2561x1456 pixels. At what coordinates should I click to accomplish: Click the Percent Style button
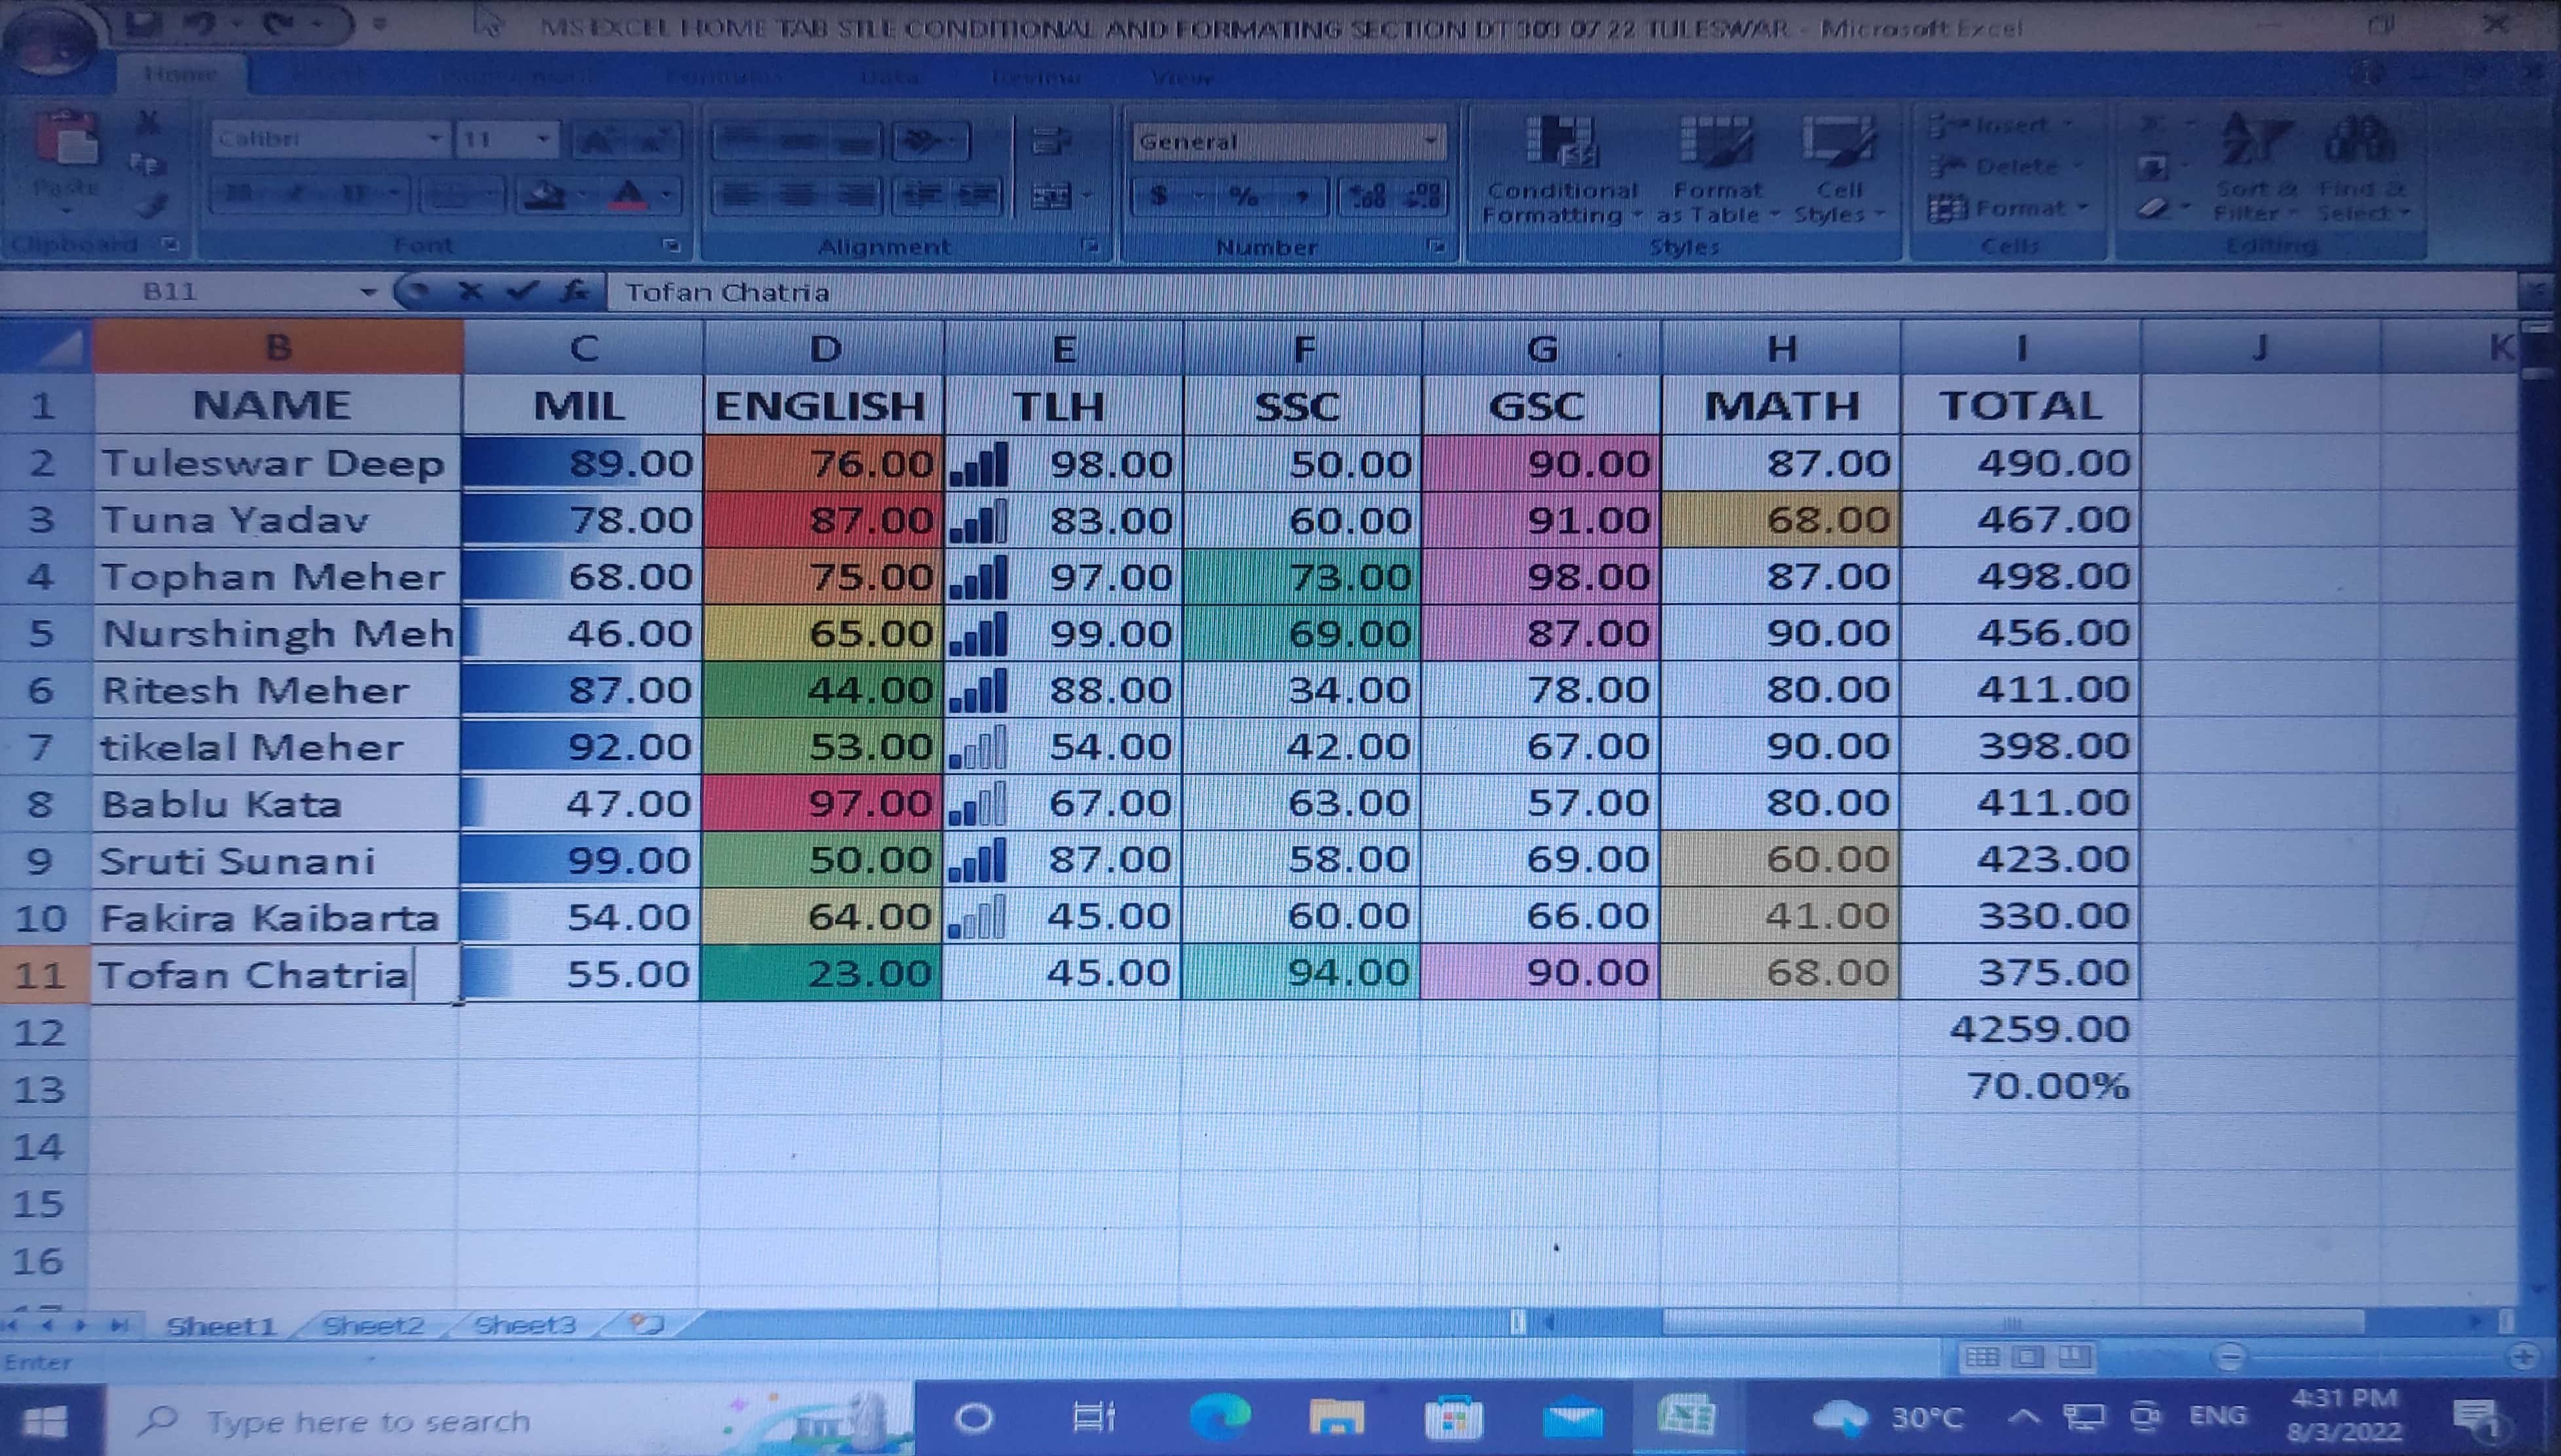pos(1243,196)
